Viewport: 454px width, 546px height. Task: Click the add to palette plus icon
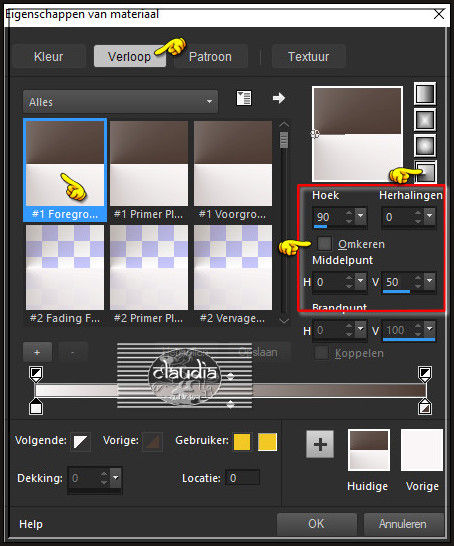pyautogui.click(x=320, y=444)
